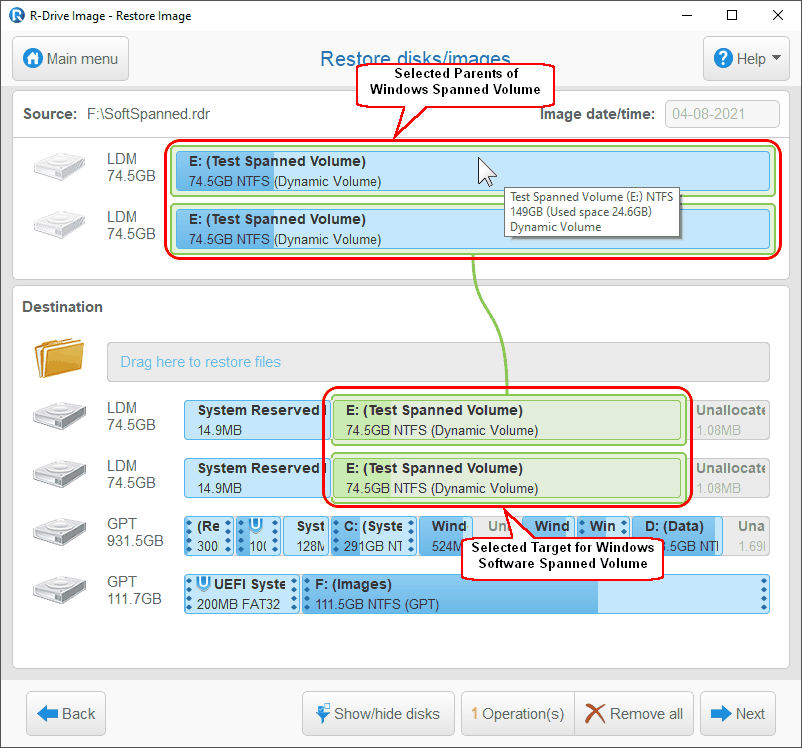Click the 1 Operation(s) button

tap(518, 714)
